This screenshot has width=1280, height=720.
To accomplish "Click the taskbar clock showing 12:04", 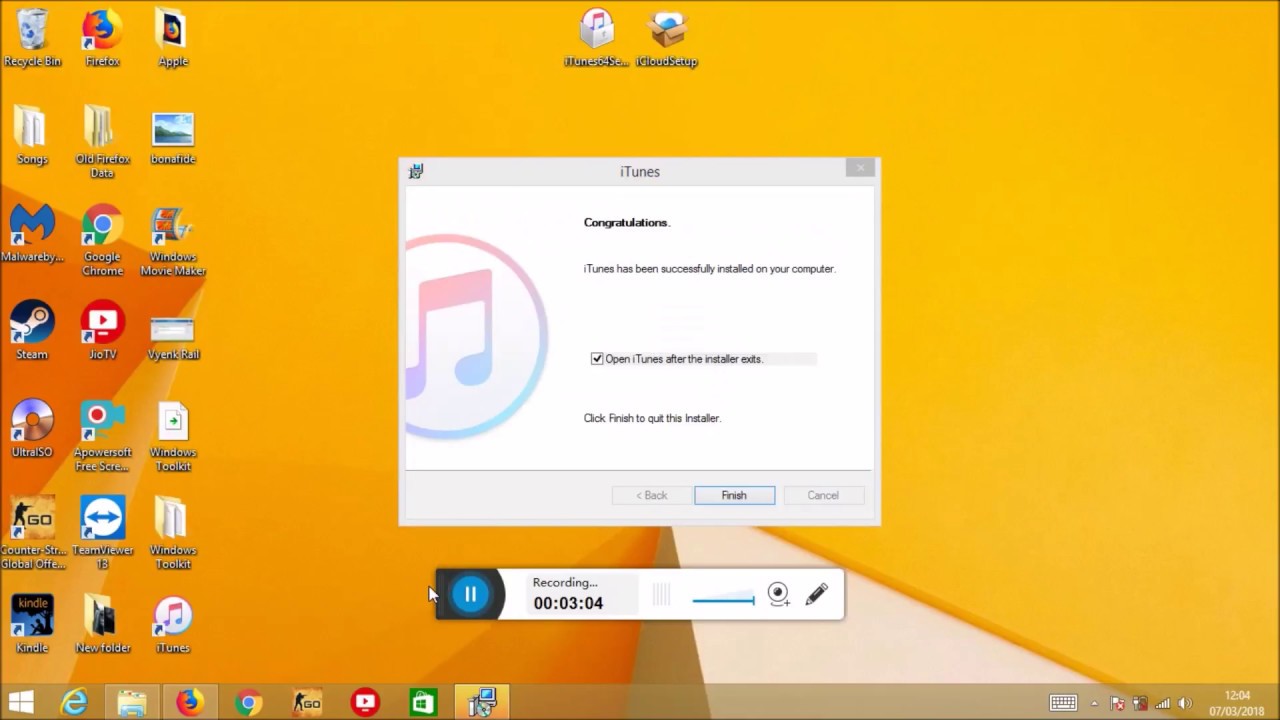I will pyautogui.click(x=1236, y=703).
